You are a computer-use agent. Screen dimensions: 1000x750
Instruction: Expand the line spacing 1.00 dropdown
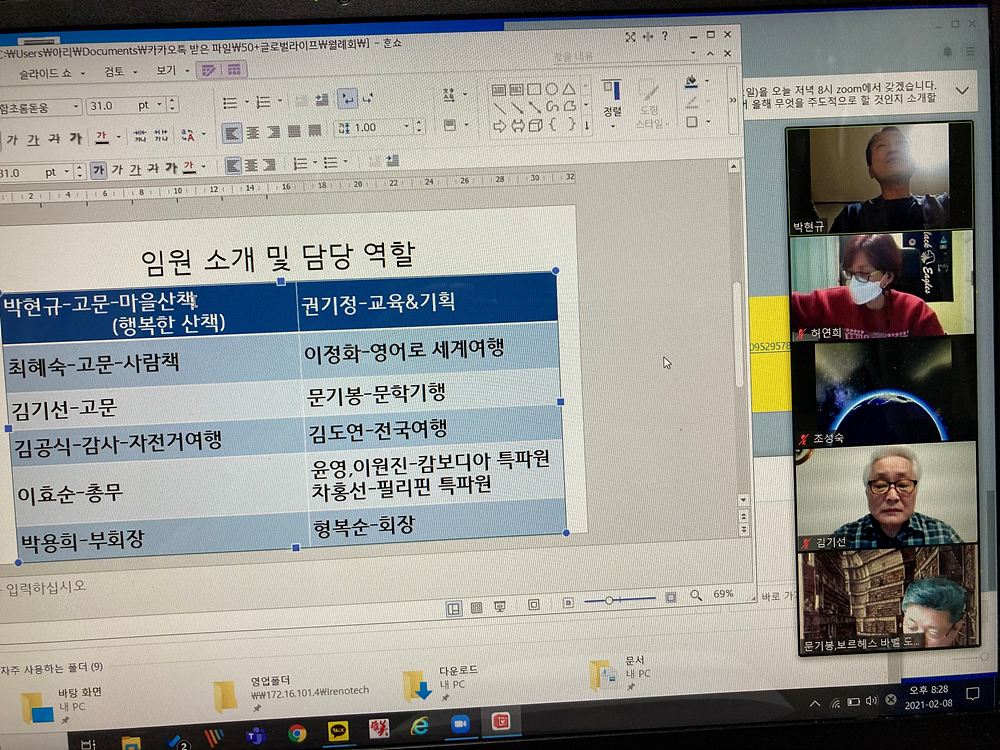click(407, 127)
